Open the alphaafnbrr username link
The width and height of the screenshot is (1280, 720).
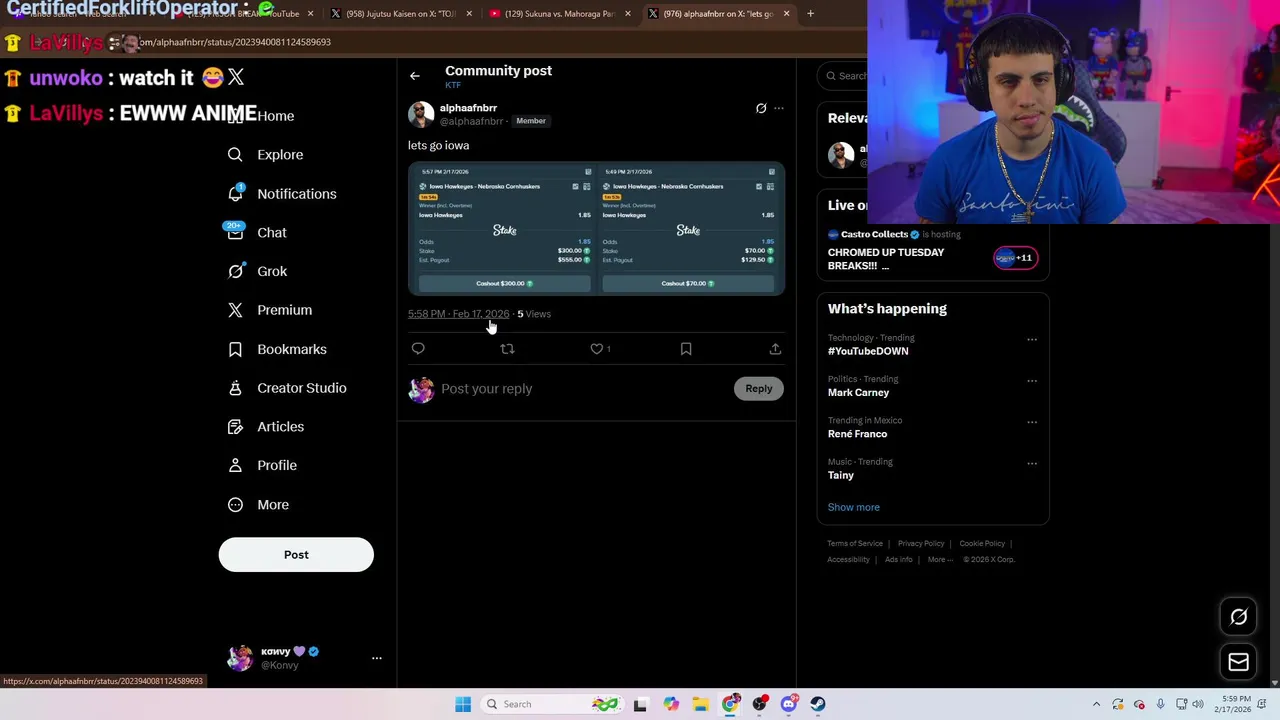[468, 108]
